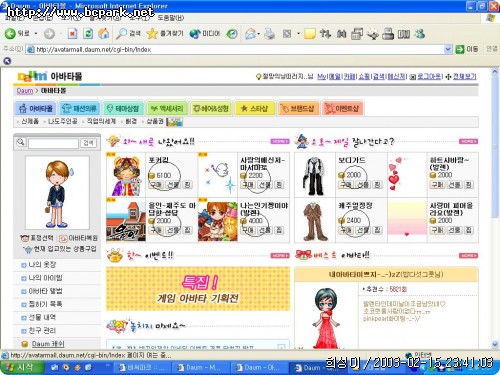Select the 아바타몰 tab
The height and width of the screenshot is (375, 500).
click(x=36, y=108)
